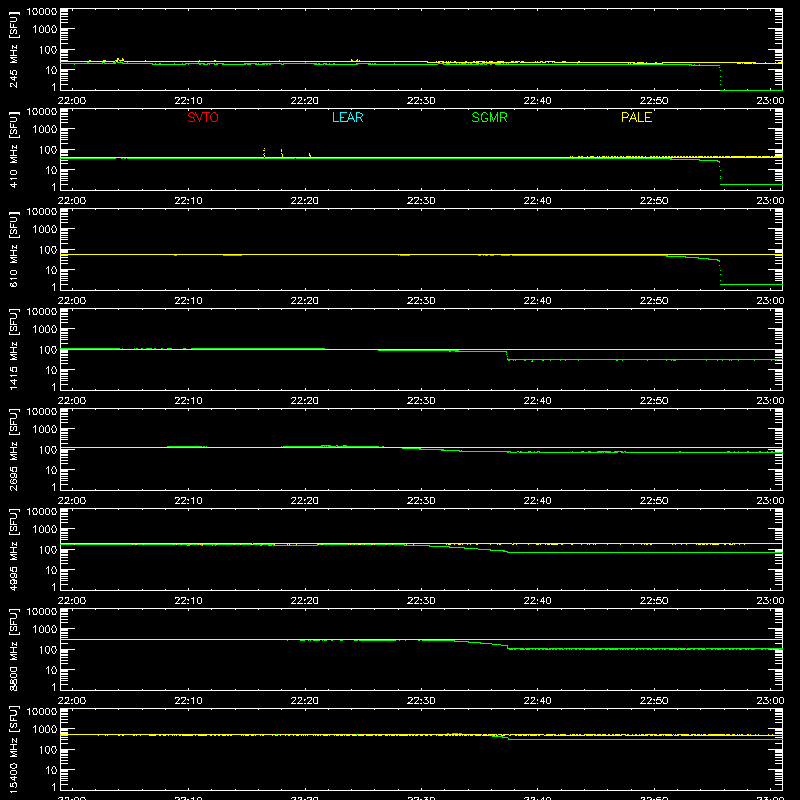The width and height of the screenshot is (800, 800).
Task: Click 22:10 tick label under 245 MHz panel
Action: coord(188,101)
